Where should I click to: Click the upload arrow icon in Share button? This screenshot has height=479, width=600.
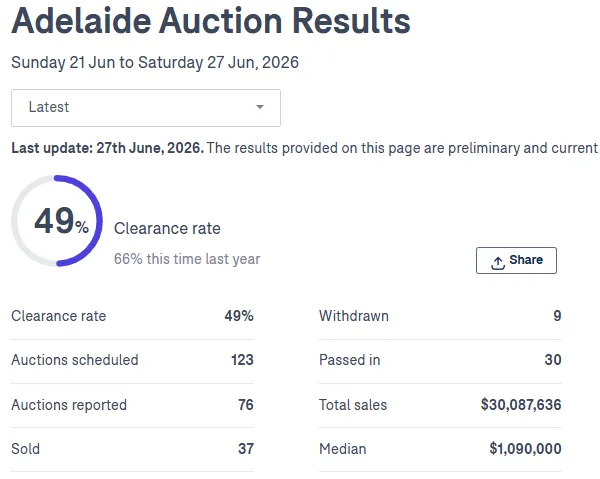497,263
